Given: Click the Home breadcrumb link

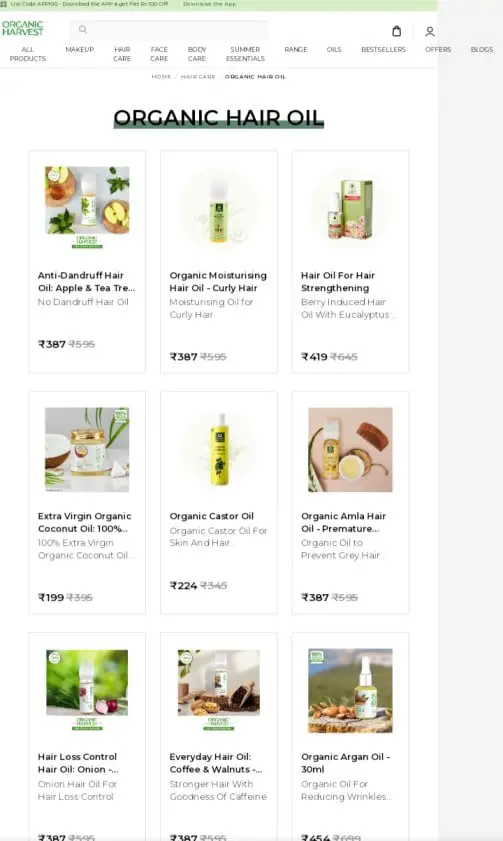Looking at the screenshot, I should click(x=161, y=77).
